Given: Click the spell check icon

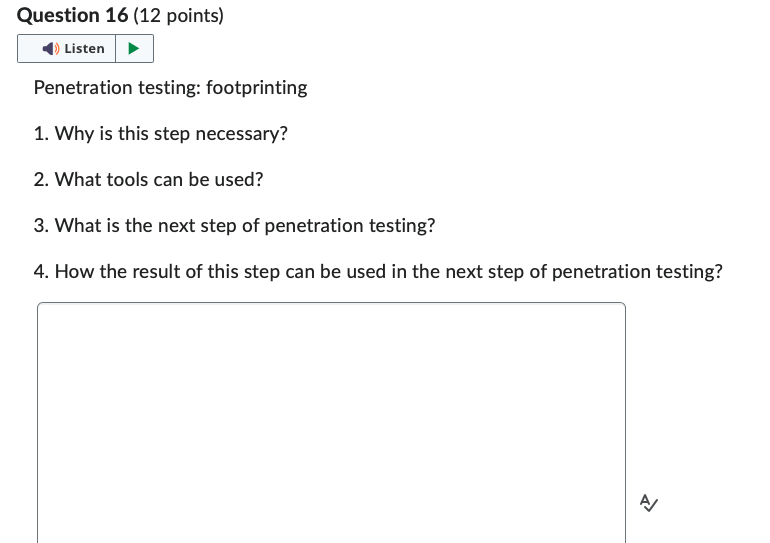Looking at the screenshot, I should (x=649, y=503).
